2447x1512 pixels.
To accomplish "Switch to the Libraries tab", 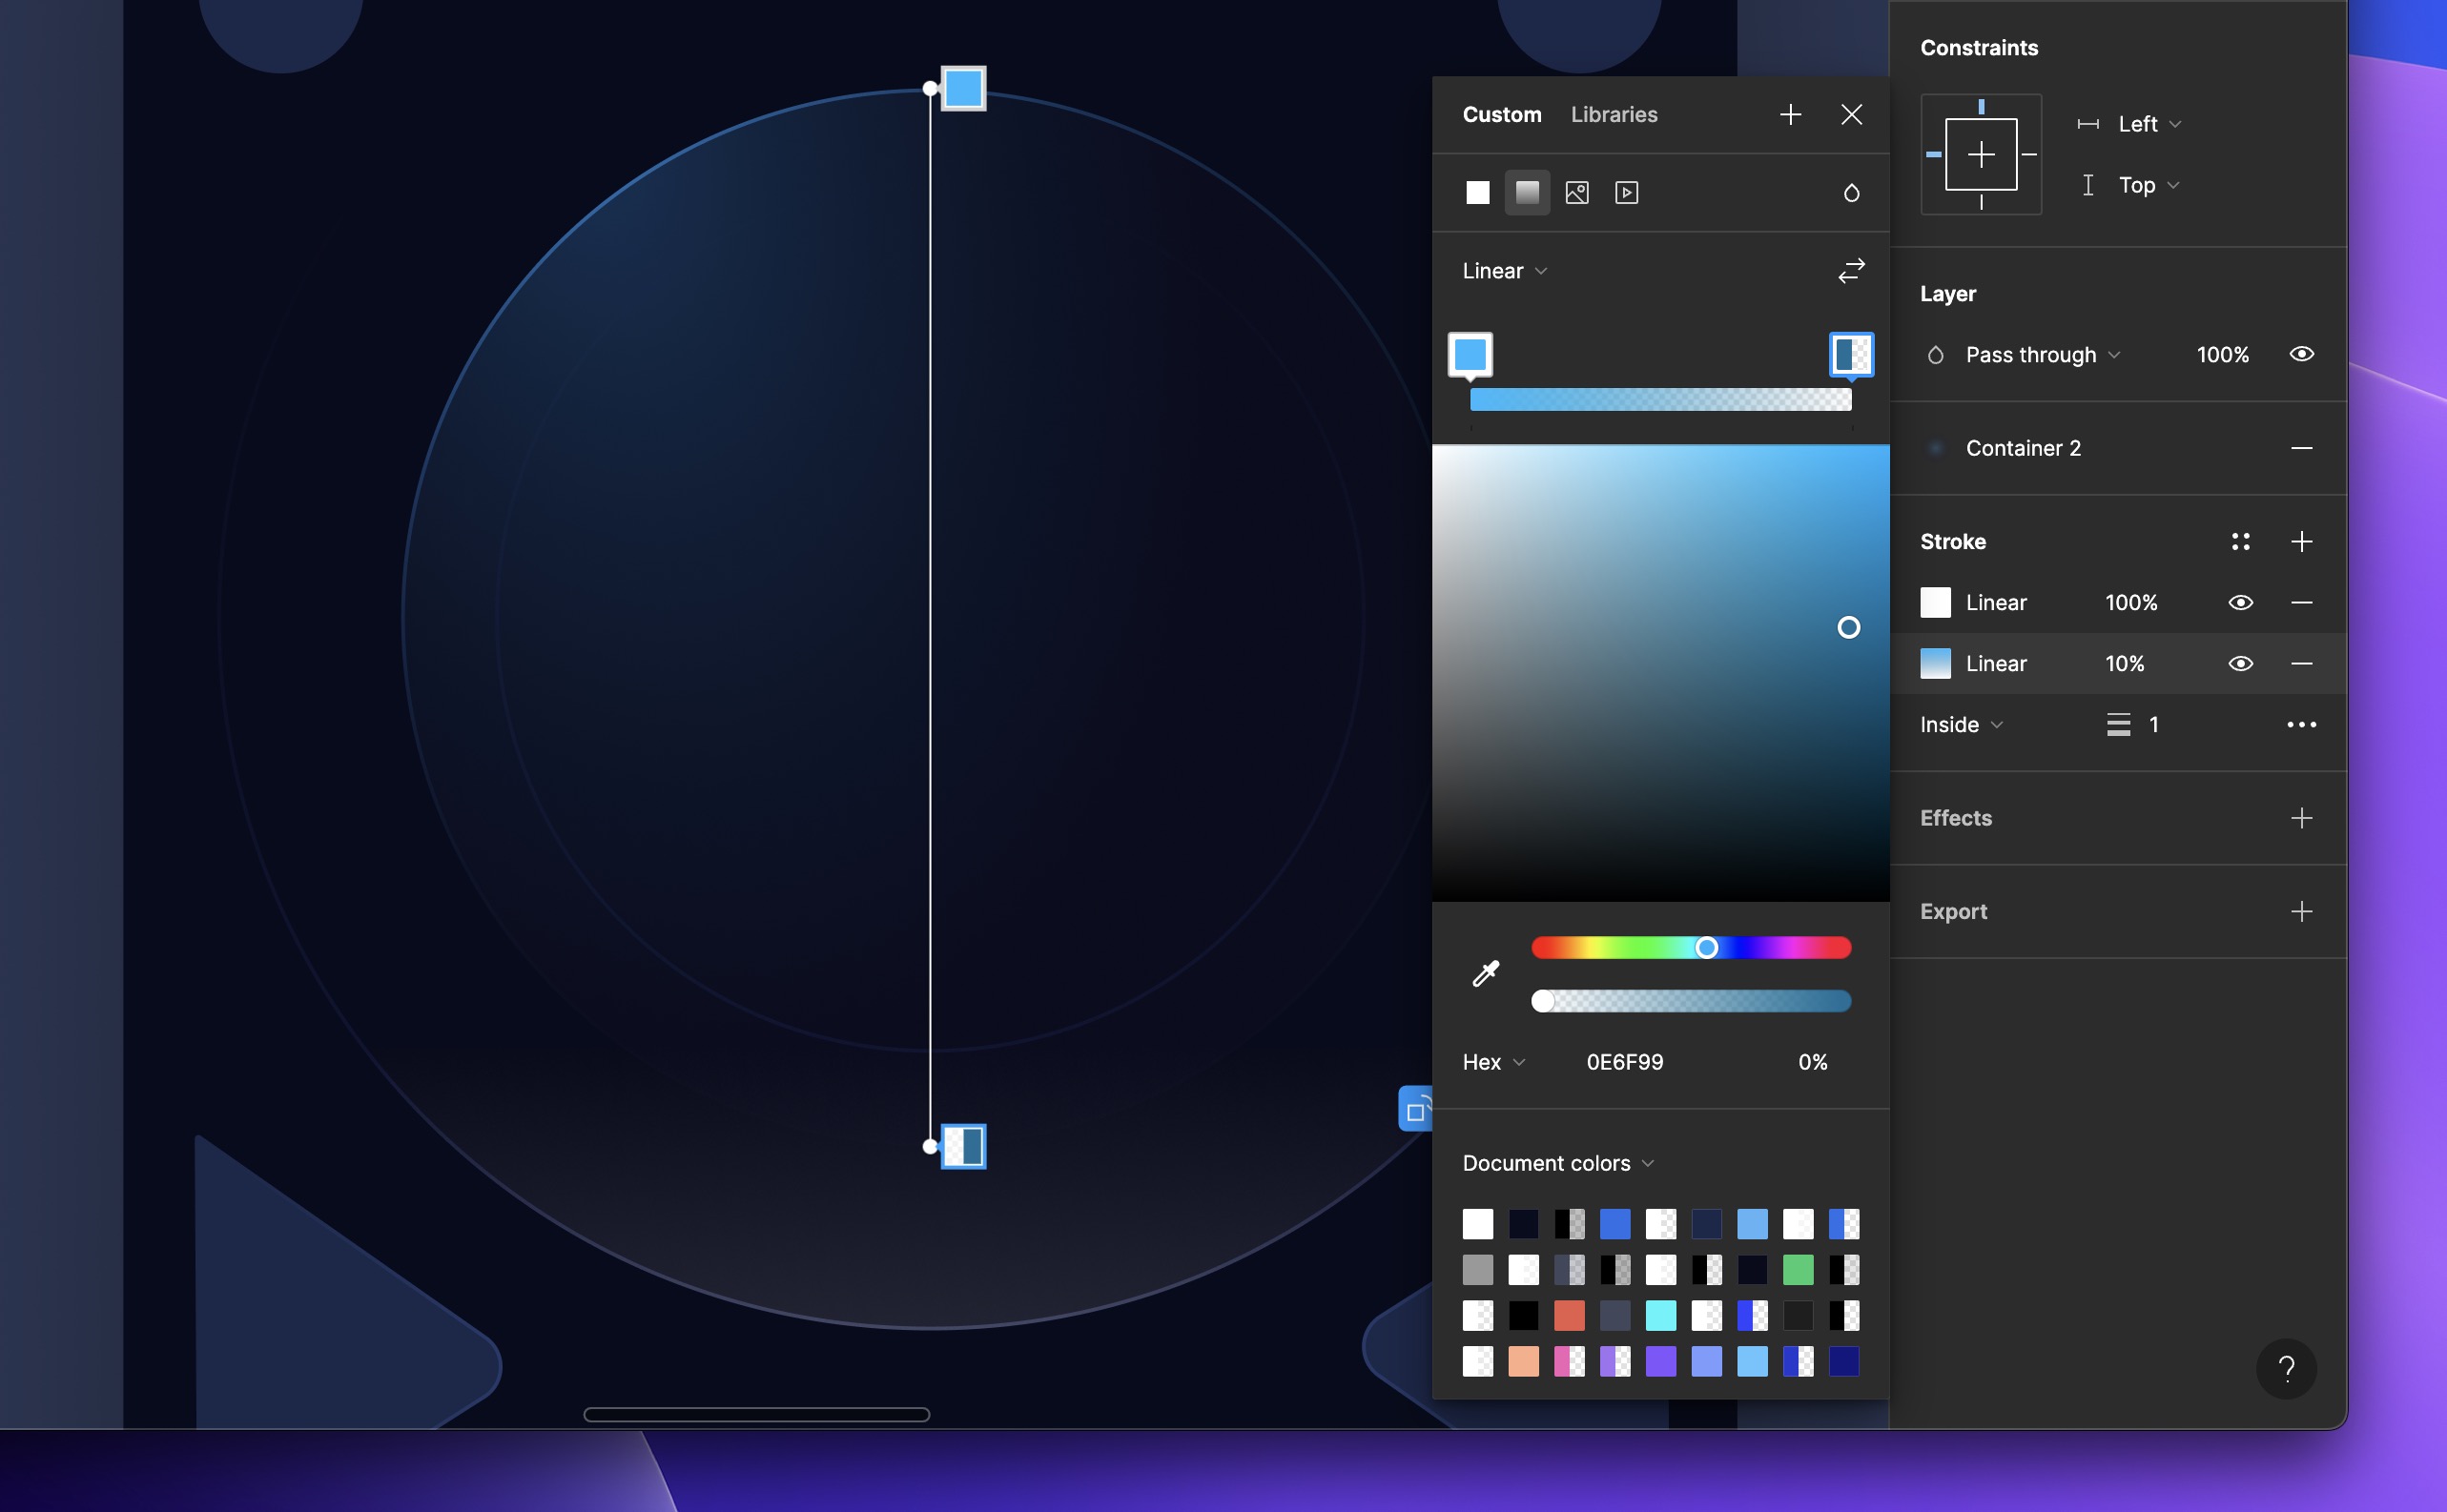I will point(1613,114).
